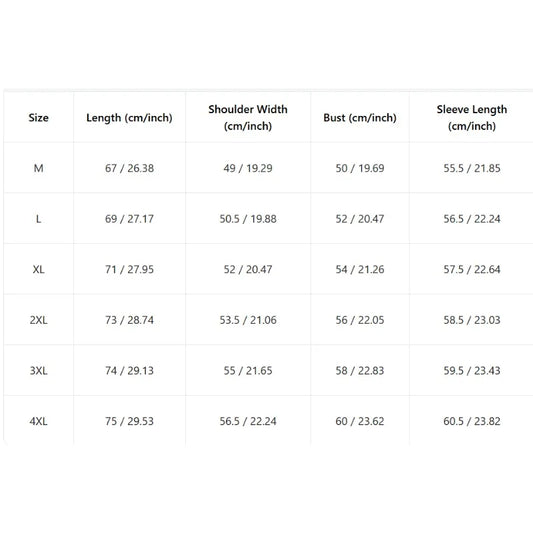This screenshot has height=533, width=533.
Task: Select the Bust (cm/inch) header
Action: coord(360,118)
